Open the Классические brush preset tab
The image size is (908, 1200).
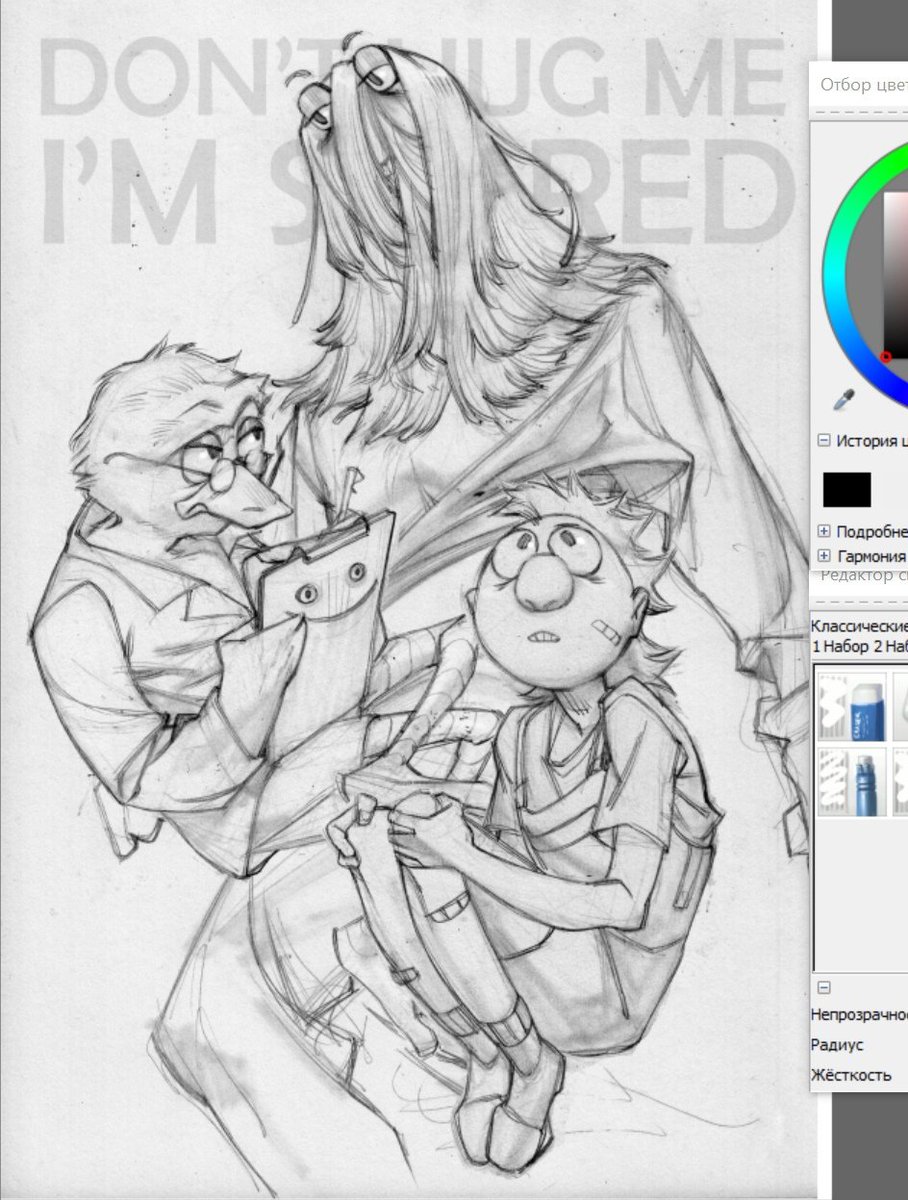click(x=859, y=626)
